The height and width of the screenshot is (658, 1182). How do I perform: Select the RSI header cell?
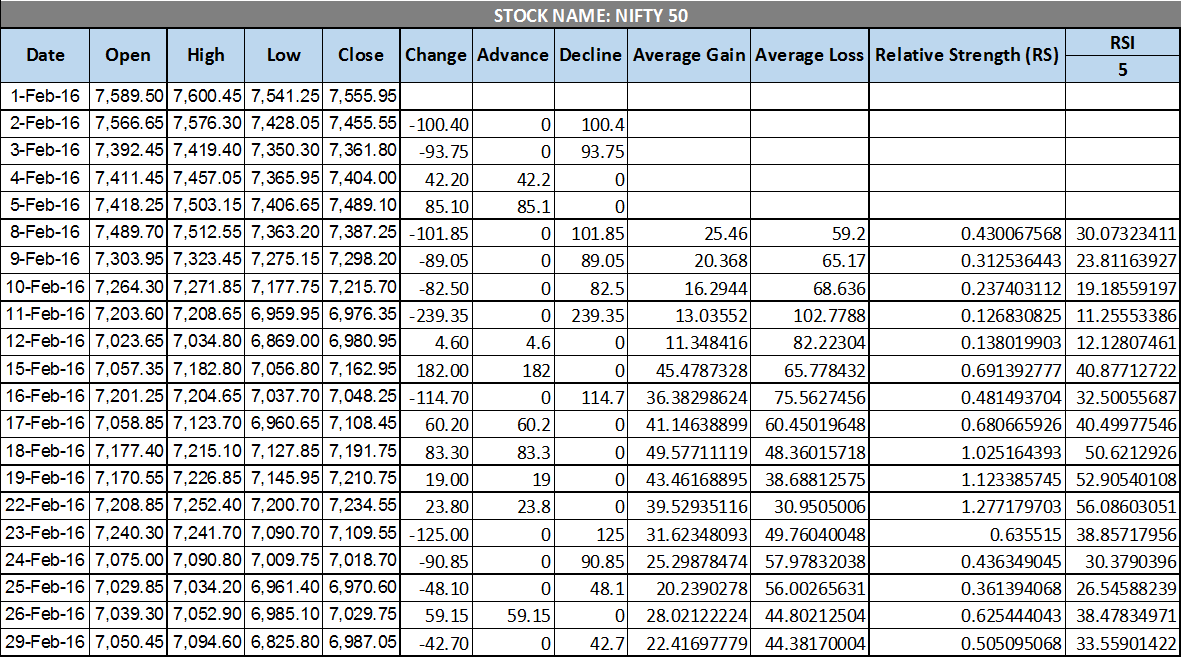pyautogui.click(x=1122, y=43)
